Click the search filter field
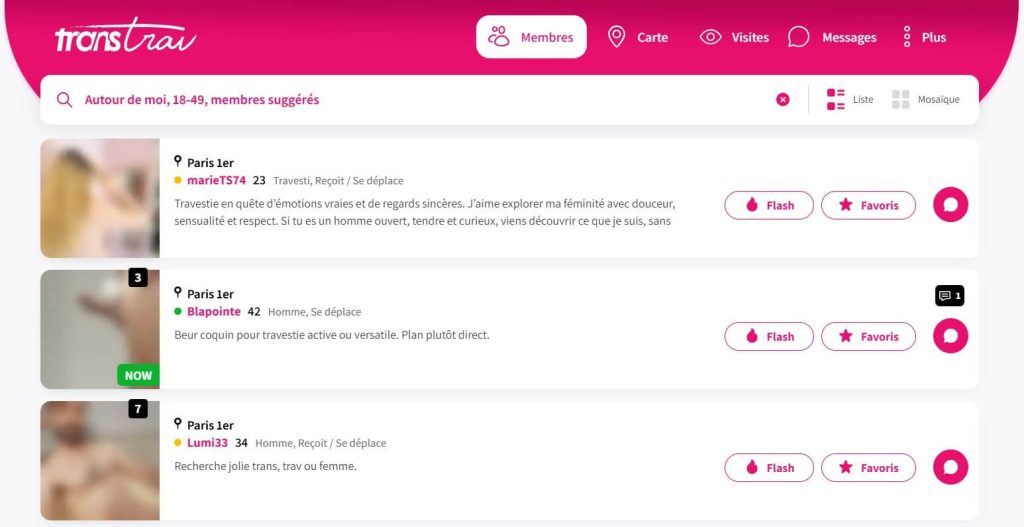The image size is (1024, 527). point(400,100)
